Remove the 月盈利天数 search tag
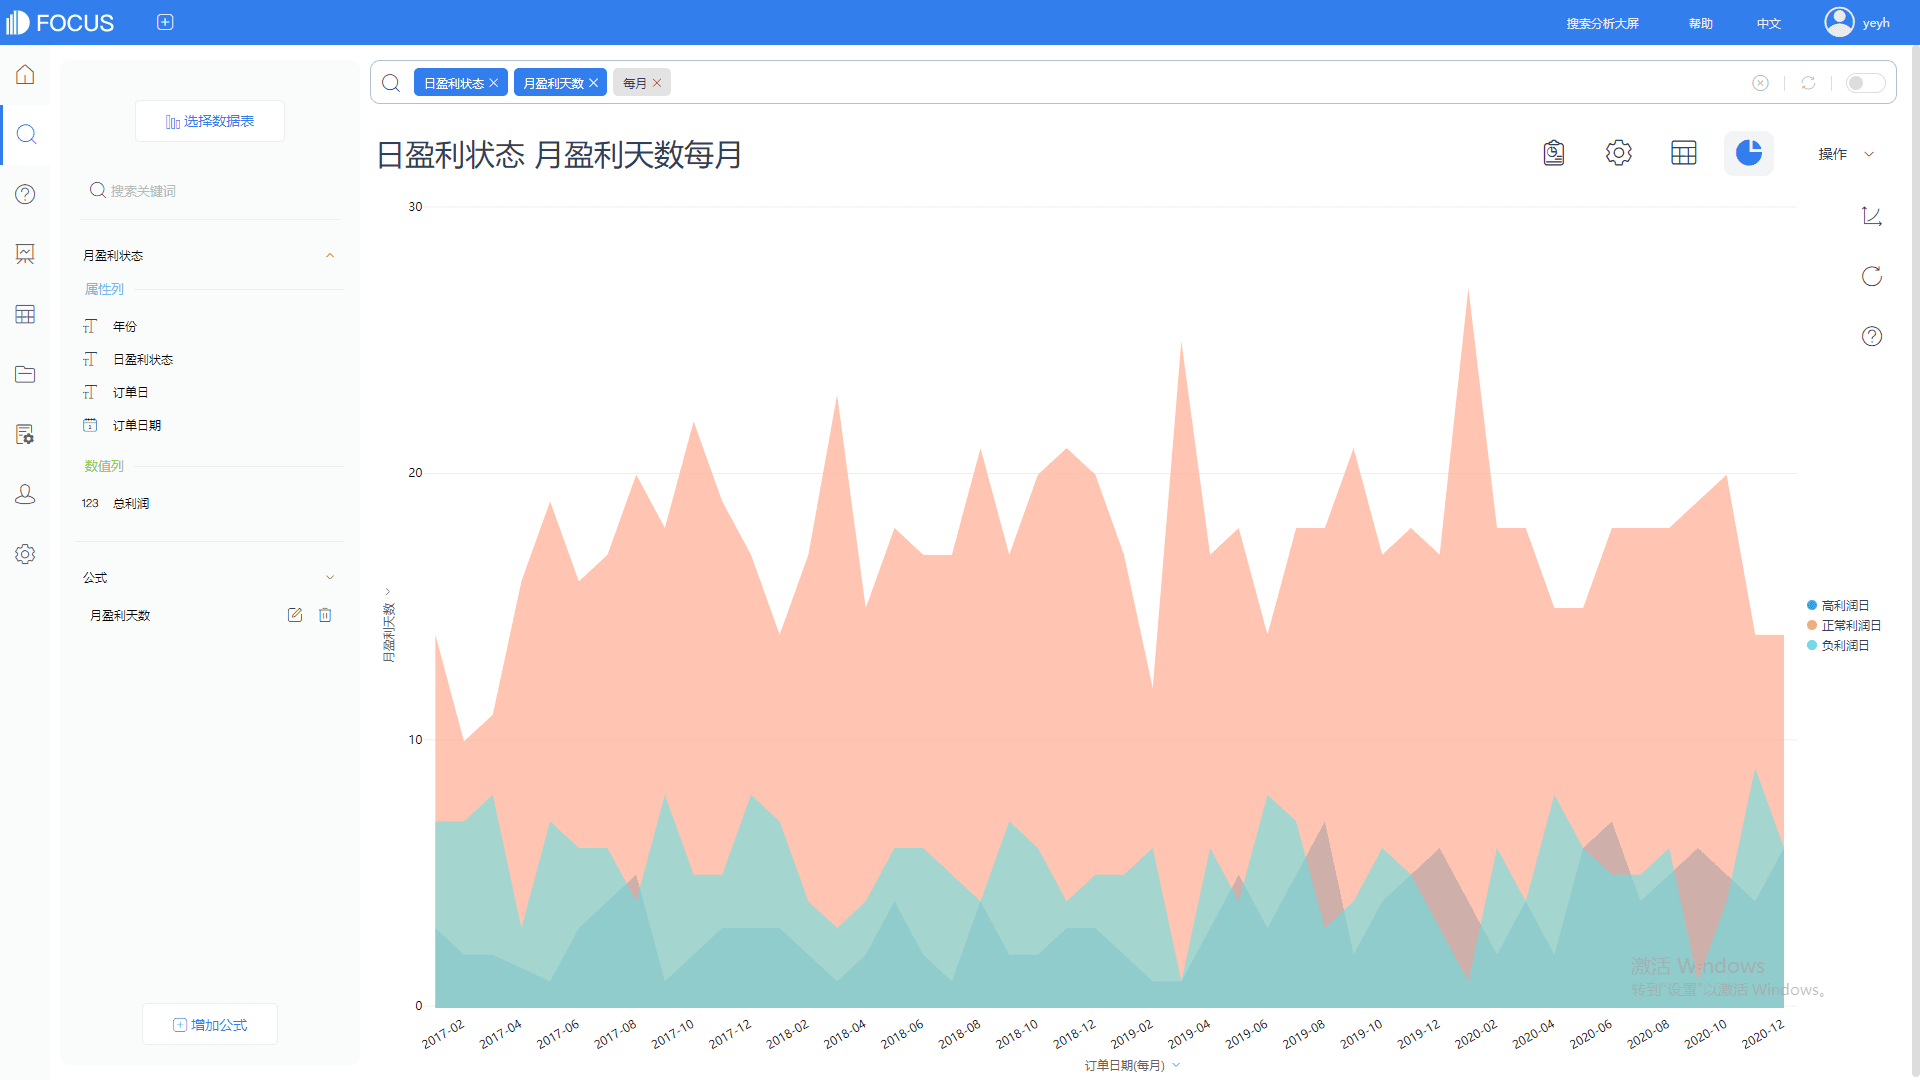The image size is (1920, 1080). pos(594,83)
